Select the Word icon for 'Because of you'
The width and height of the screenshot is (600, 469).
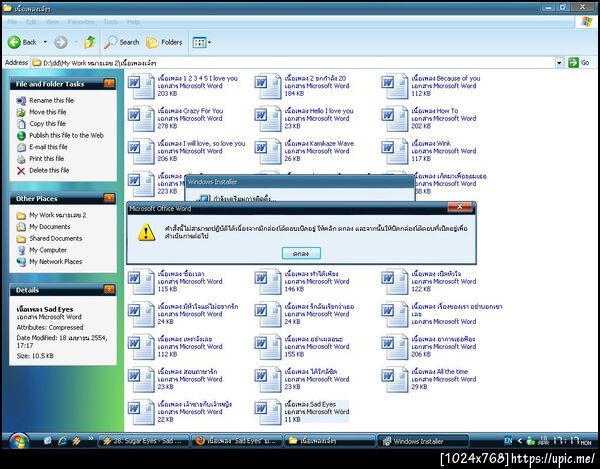(395, 87)
